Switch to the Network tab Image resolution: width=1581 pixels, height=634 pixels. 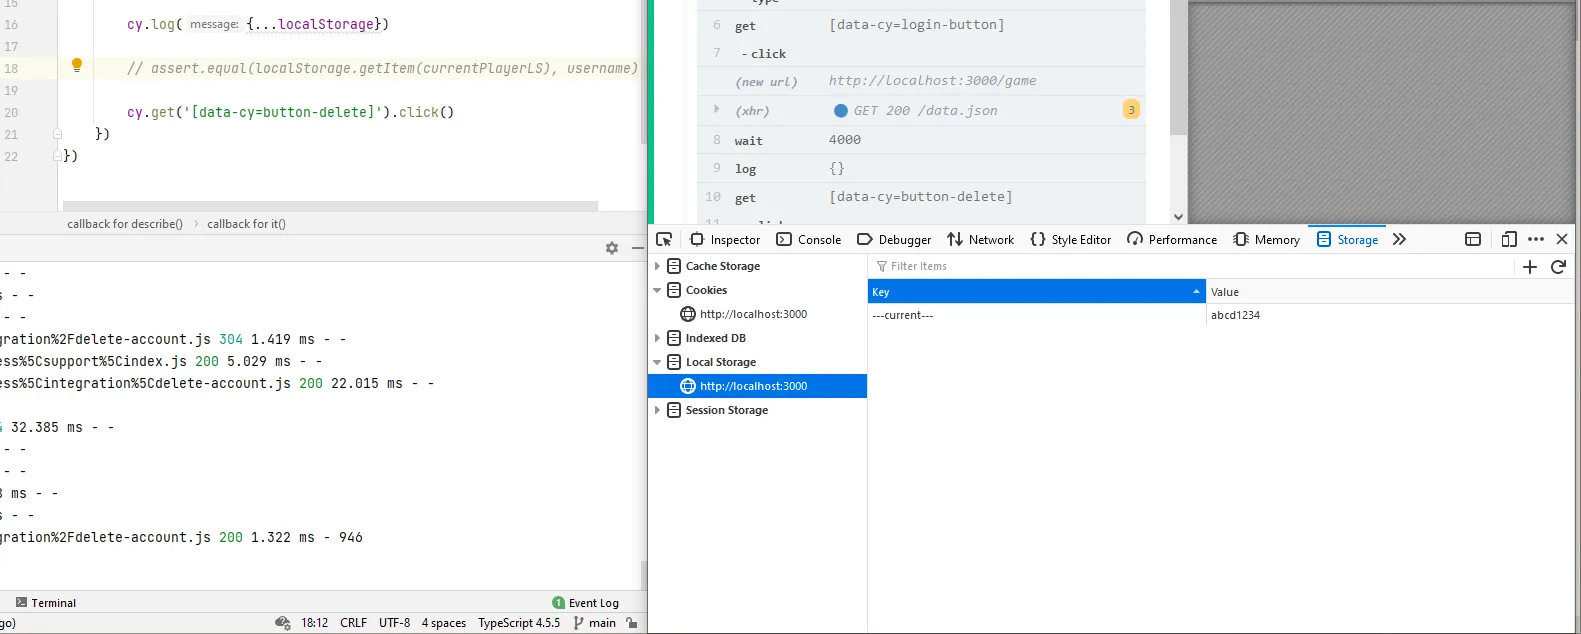(980, 239)
